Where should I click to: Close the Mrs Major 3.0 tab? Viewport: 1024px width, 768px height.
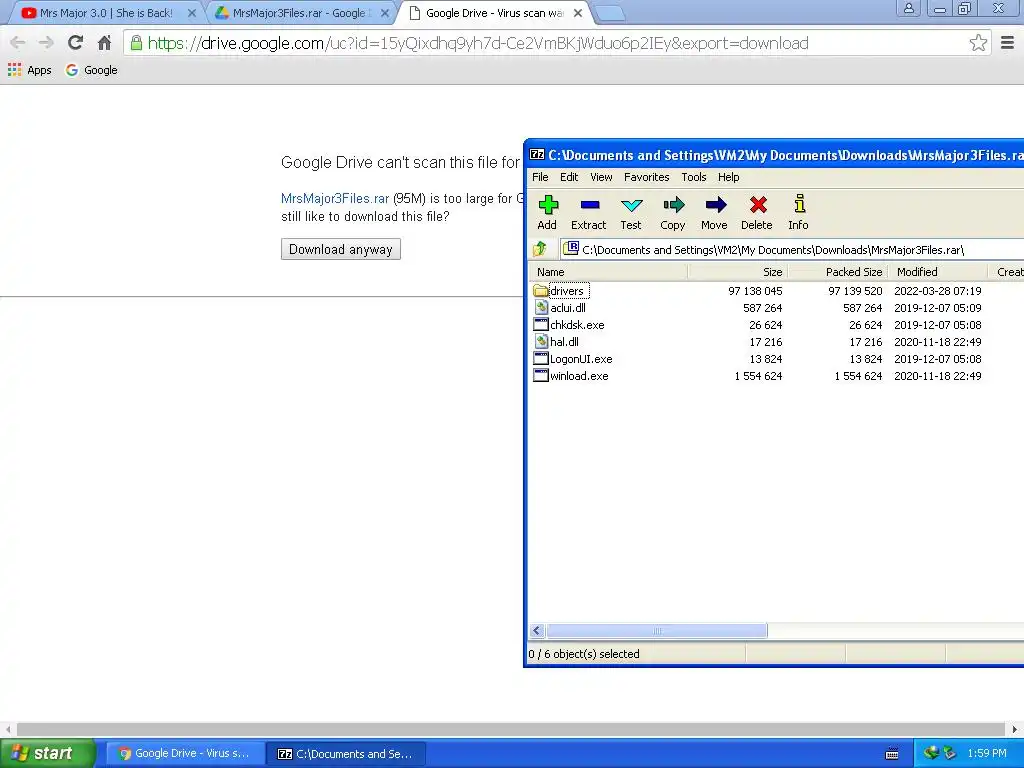click(192, 12)
